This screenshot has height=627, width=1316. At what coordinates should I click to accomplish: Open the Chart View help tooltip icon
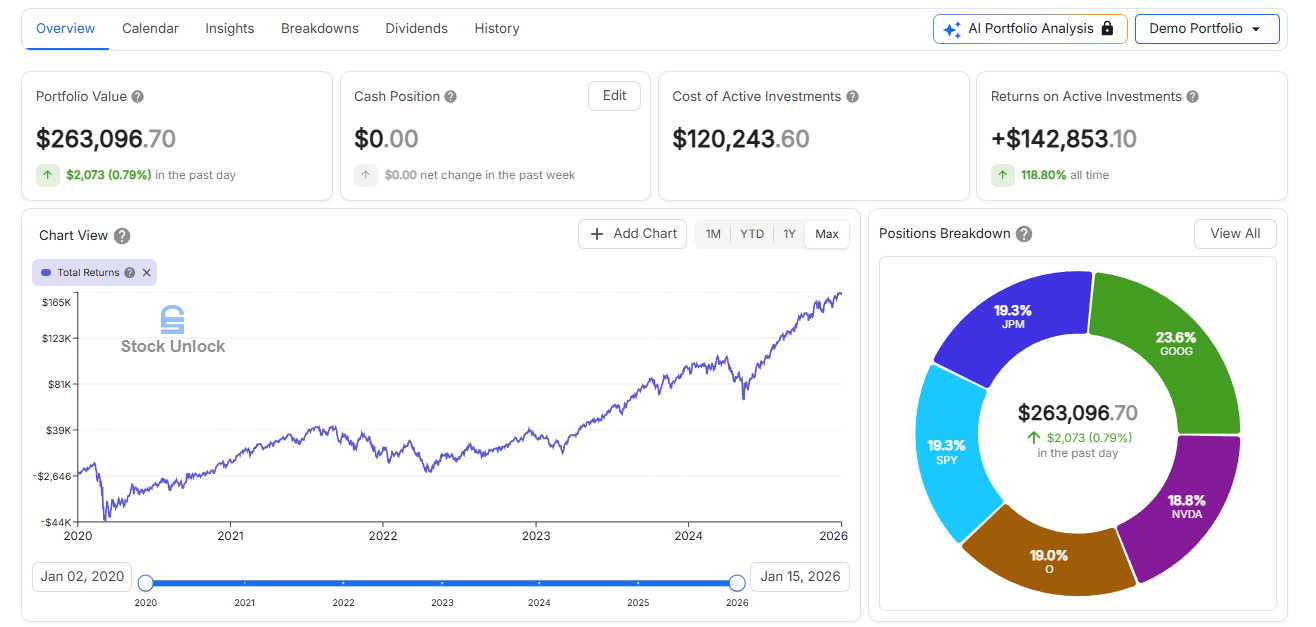pyautogui.click(x=121, y=235)
